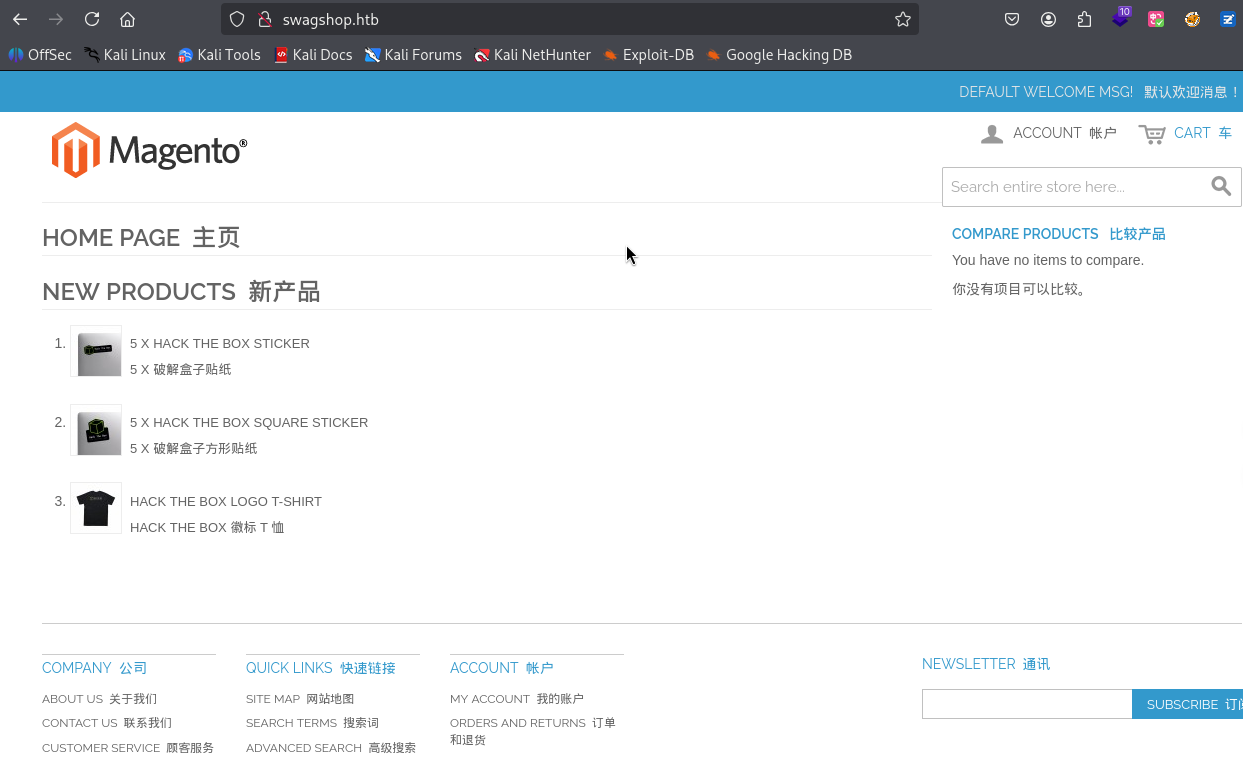Click the COMPARE PRODUCTS heading

point(1059,234)
